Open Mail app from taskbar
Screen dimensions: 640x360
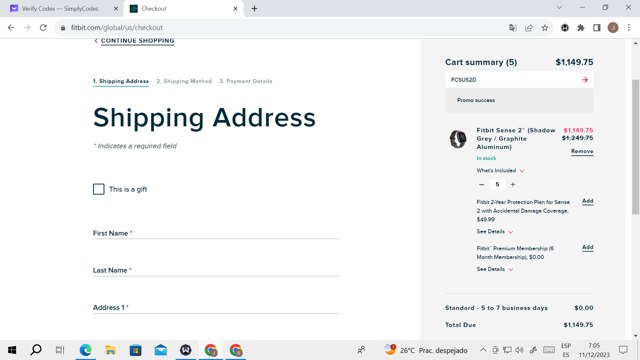[160, 350]
